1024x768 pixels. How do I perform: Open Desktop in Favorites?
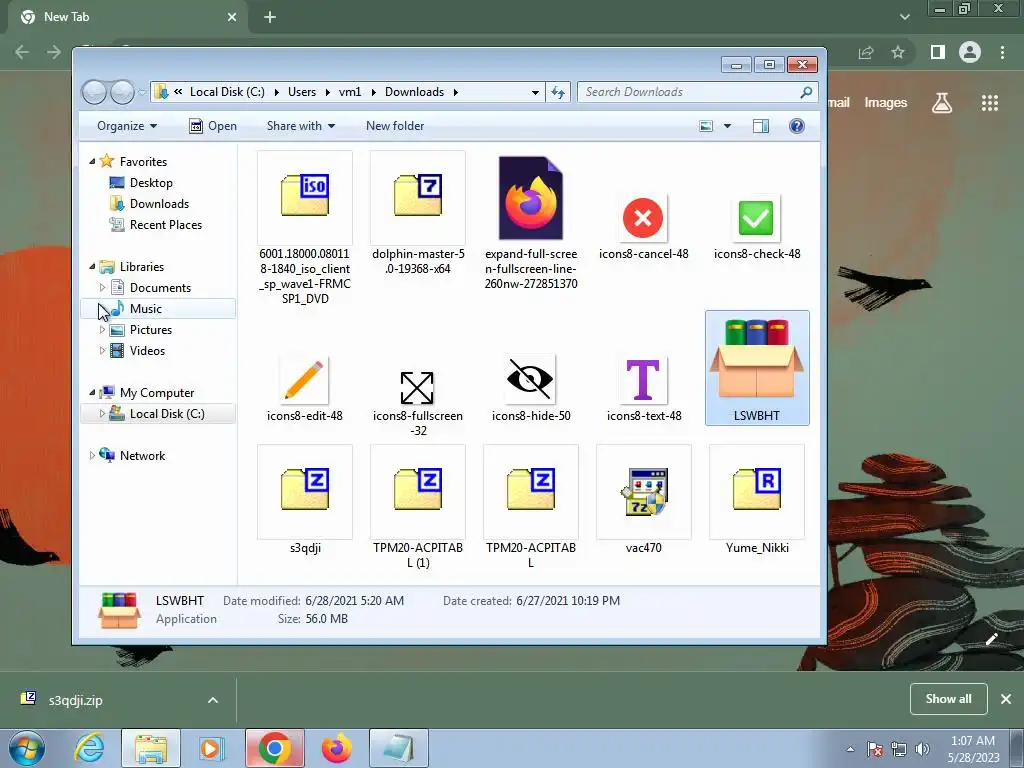[x=141, y=183]
